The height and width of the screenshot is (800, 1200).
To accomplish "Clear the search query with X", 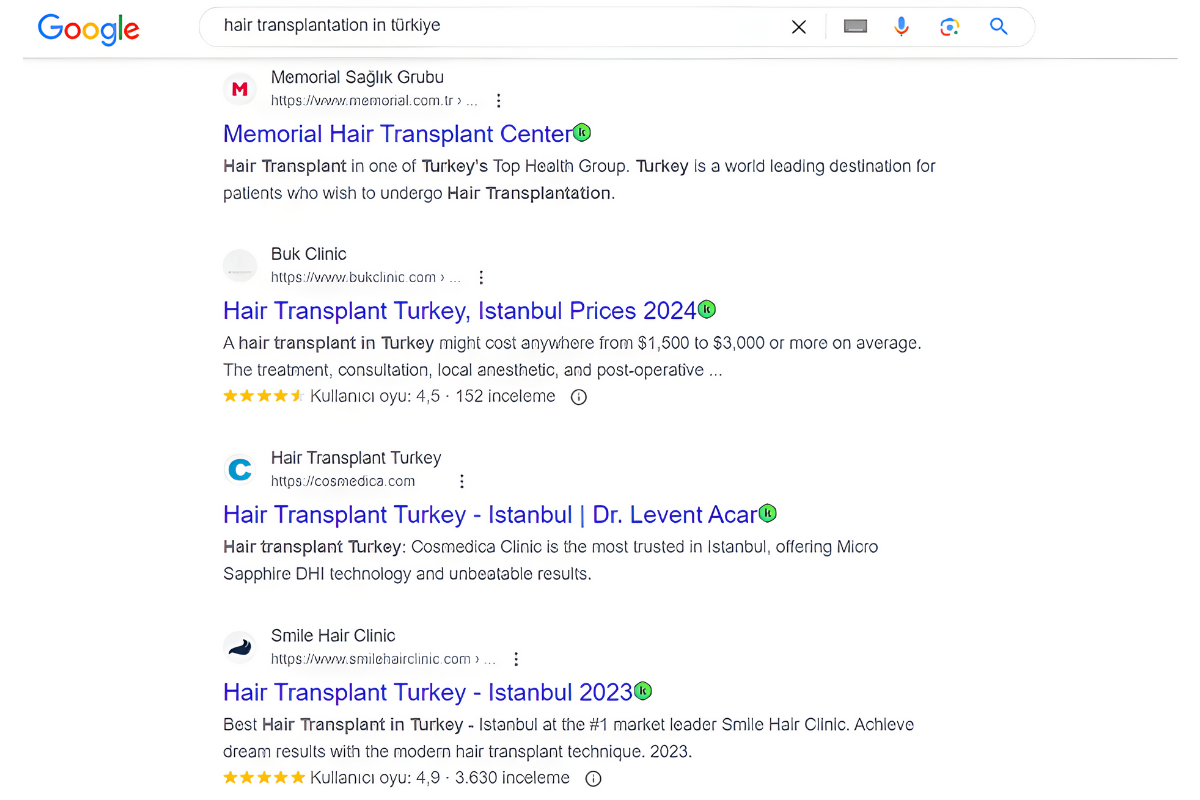I will 798,27.
